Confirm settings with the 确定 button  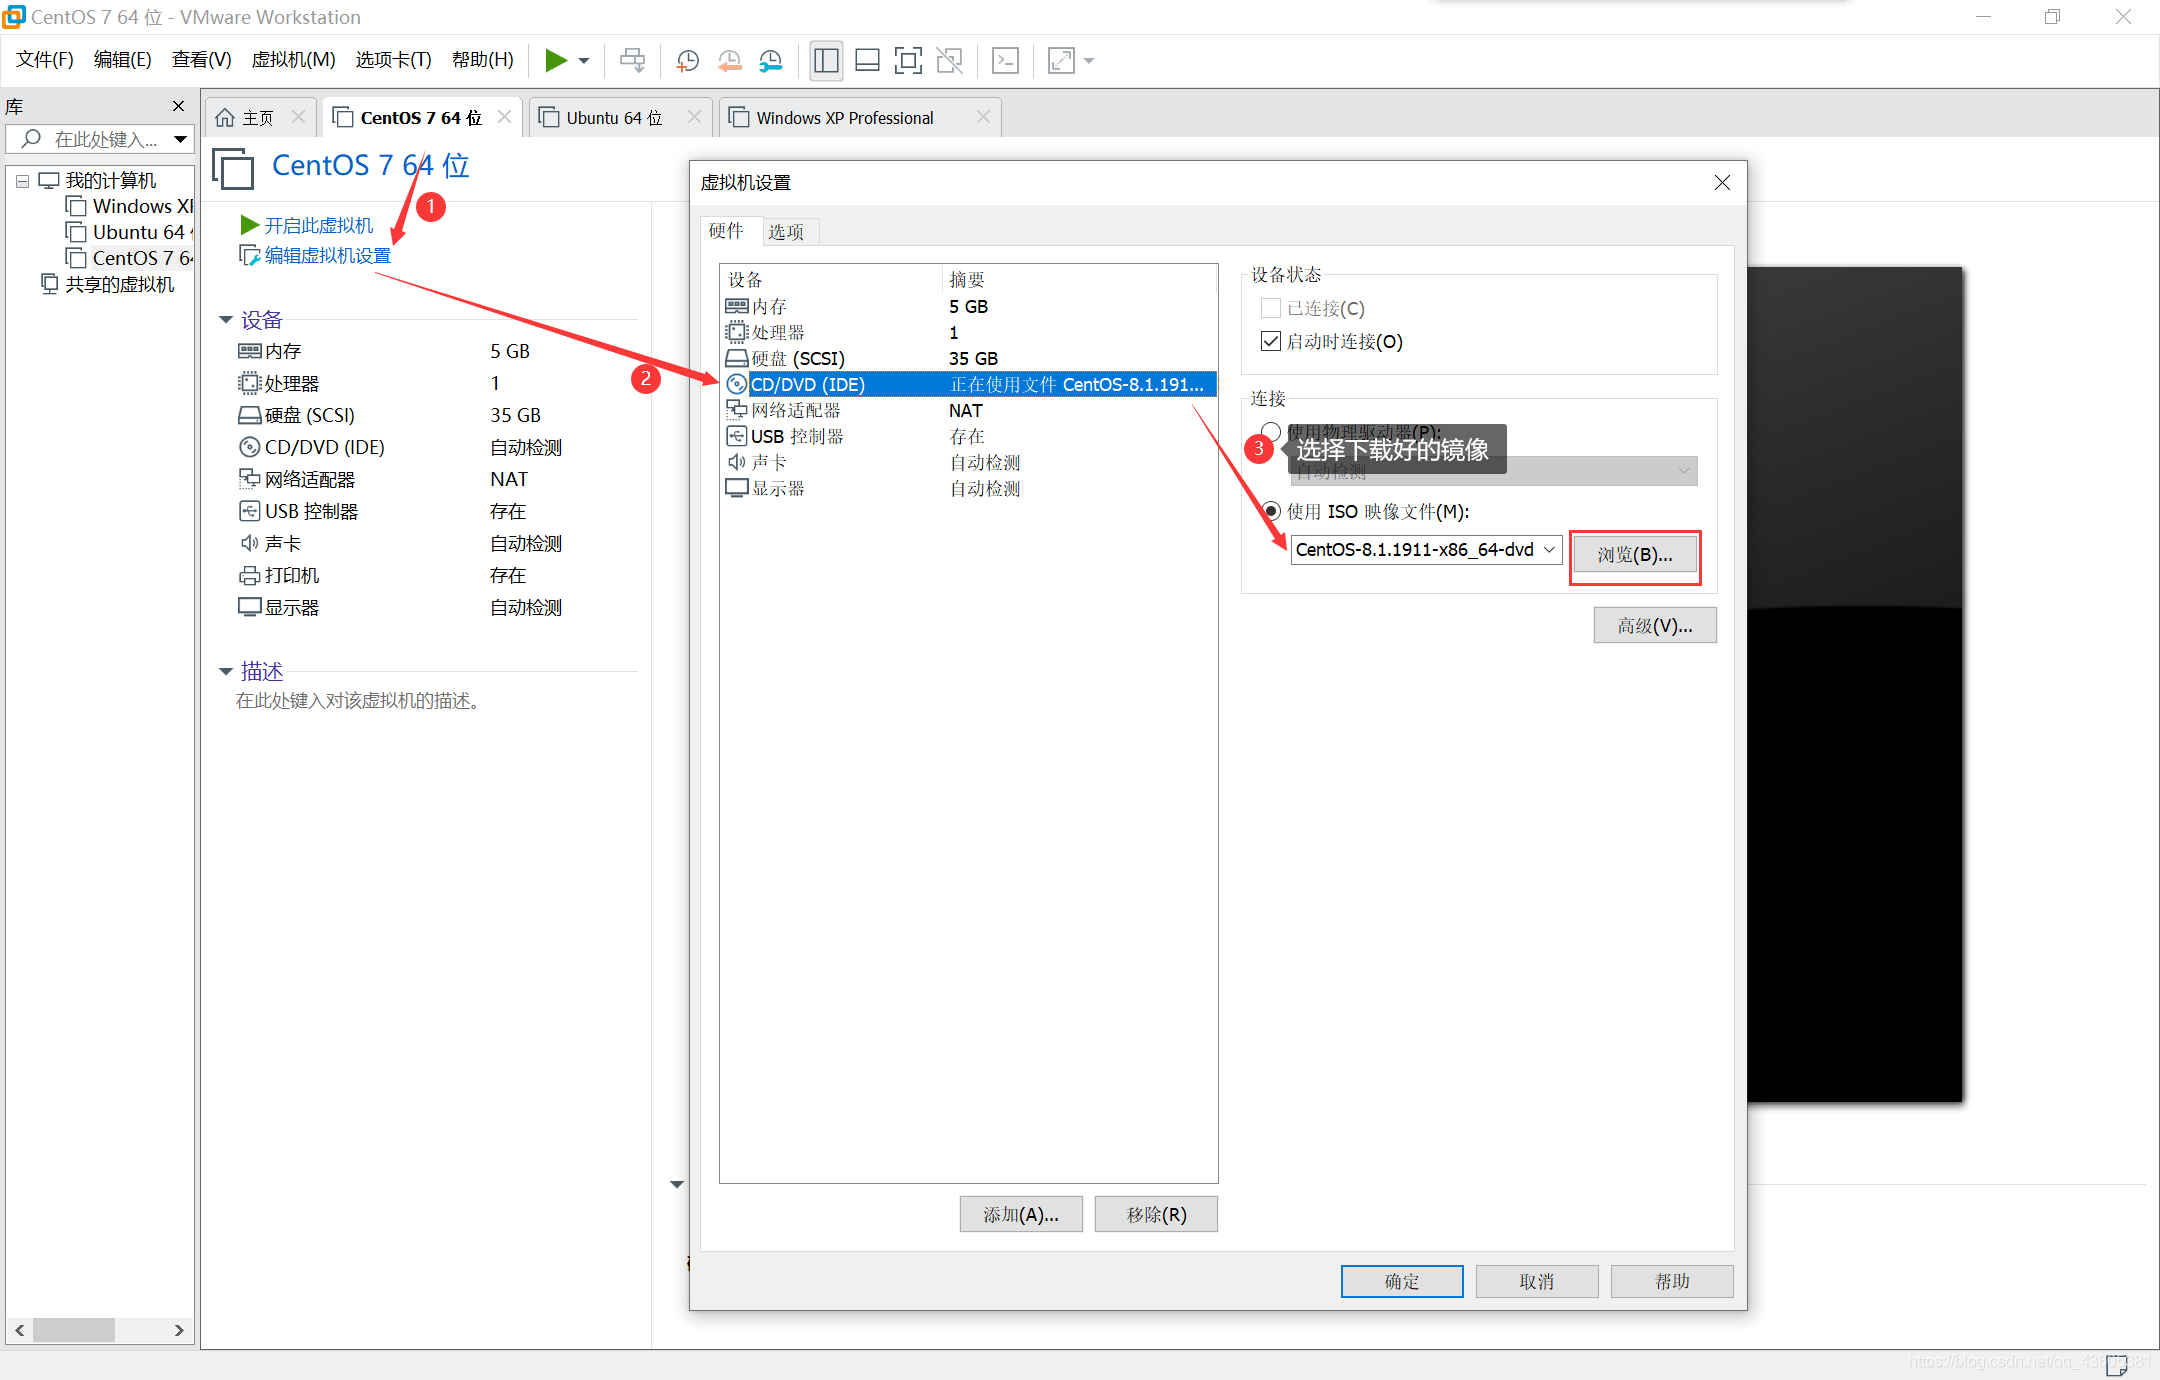coord(1402,1281)
